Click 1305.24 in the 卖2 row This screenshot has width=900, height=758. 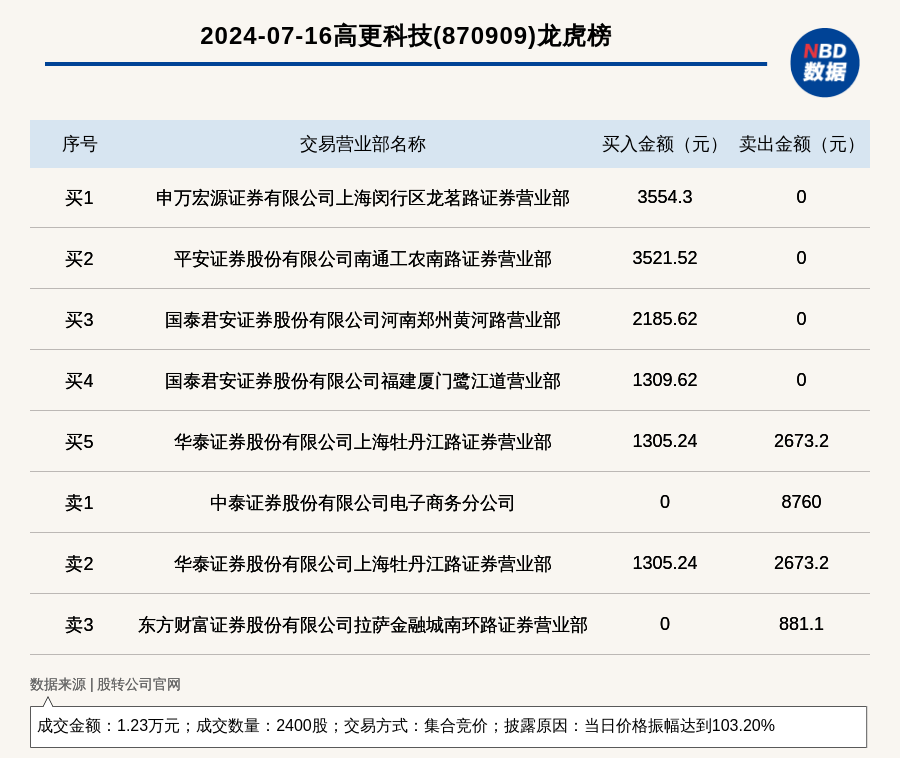(665, 562)
